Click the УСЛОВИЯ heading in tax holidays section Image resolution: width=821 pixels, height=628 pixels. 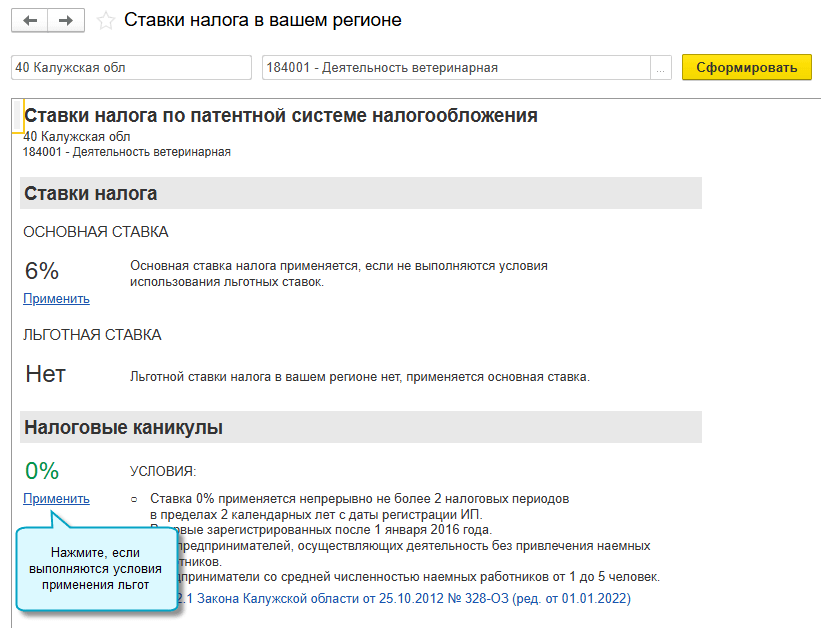pyautogui.click(x=156, y=470)
